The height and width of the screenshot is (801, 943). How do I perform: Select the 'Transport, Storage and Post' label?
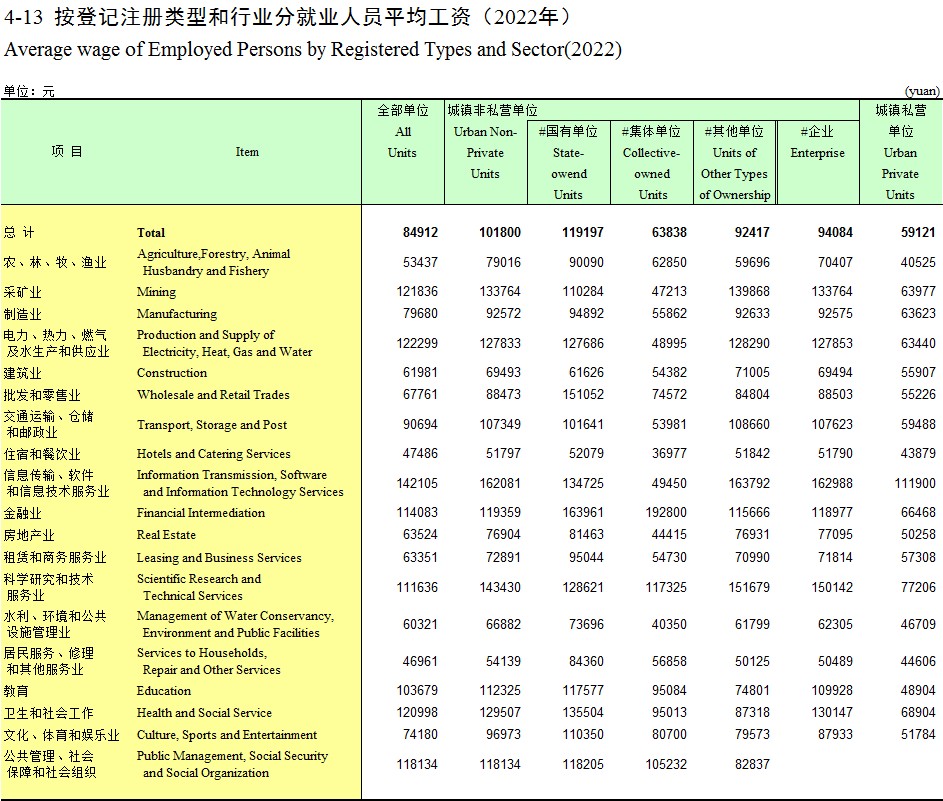[212, 425]
